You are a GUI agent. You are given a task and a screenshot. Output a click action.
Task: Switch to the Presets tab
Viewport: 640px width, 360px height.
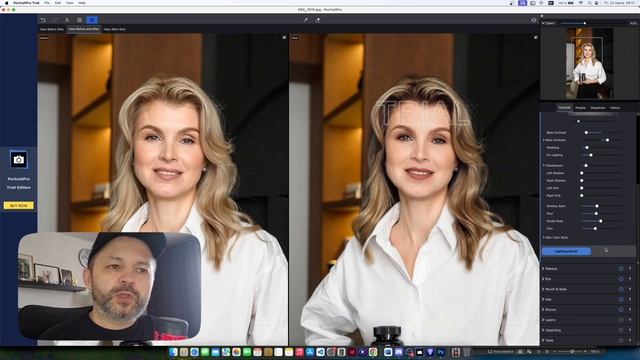click(580, 108)
